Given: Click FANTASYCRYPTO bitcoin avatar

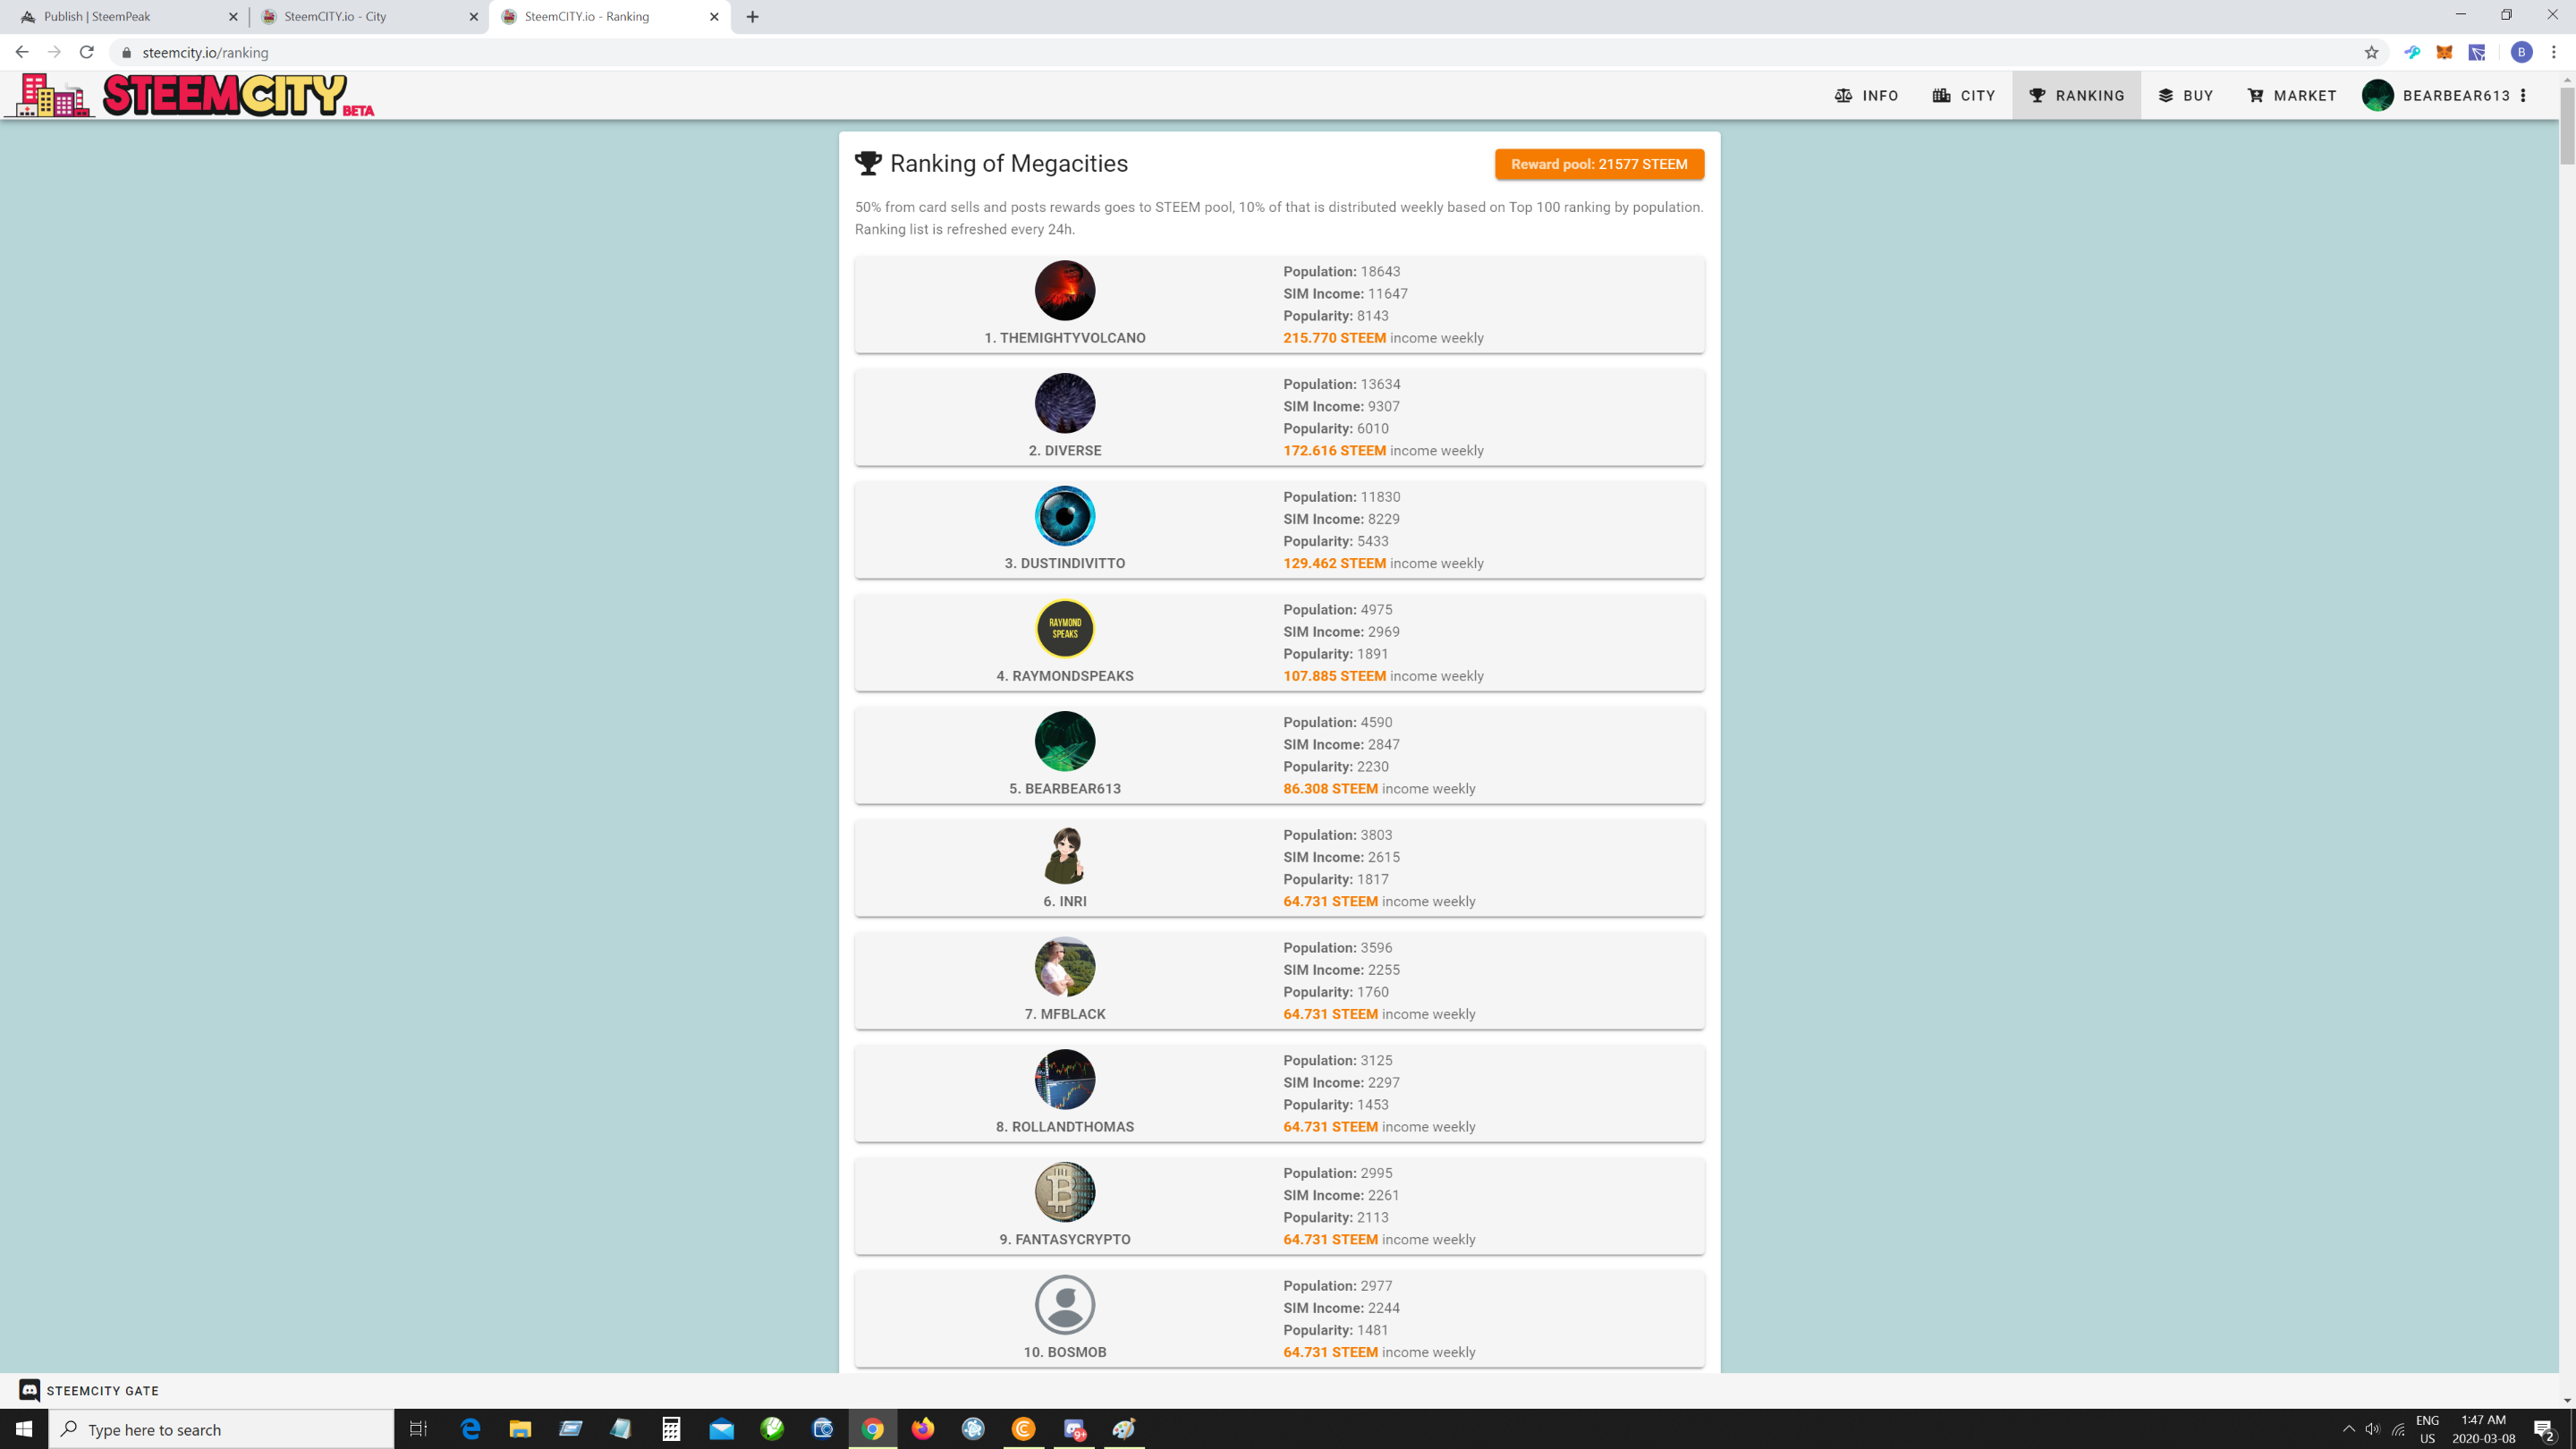Looking at the screenshot, I should [1064, 1192].
